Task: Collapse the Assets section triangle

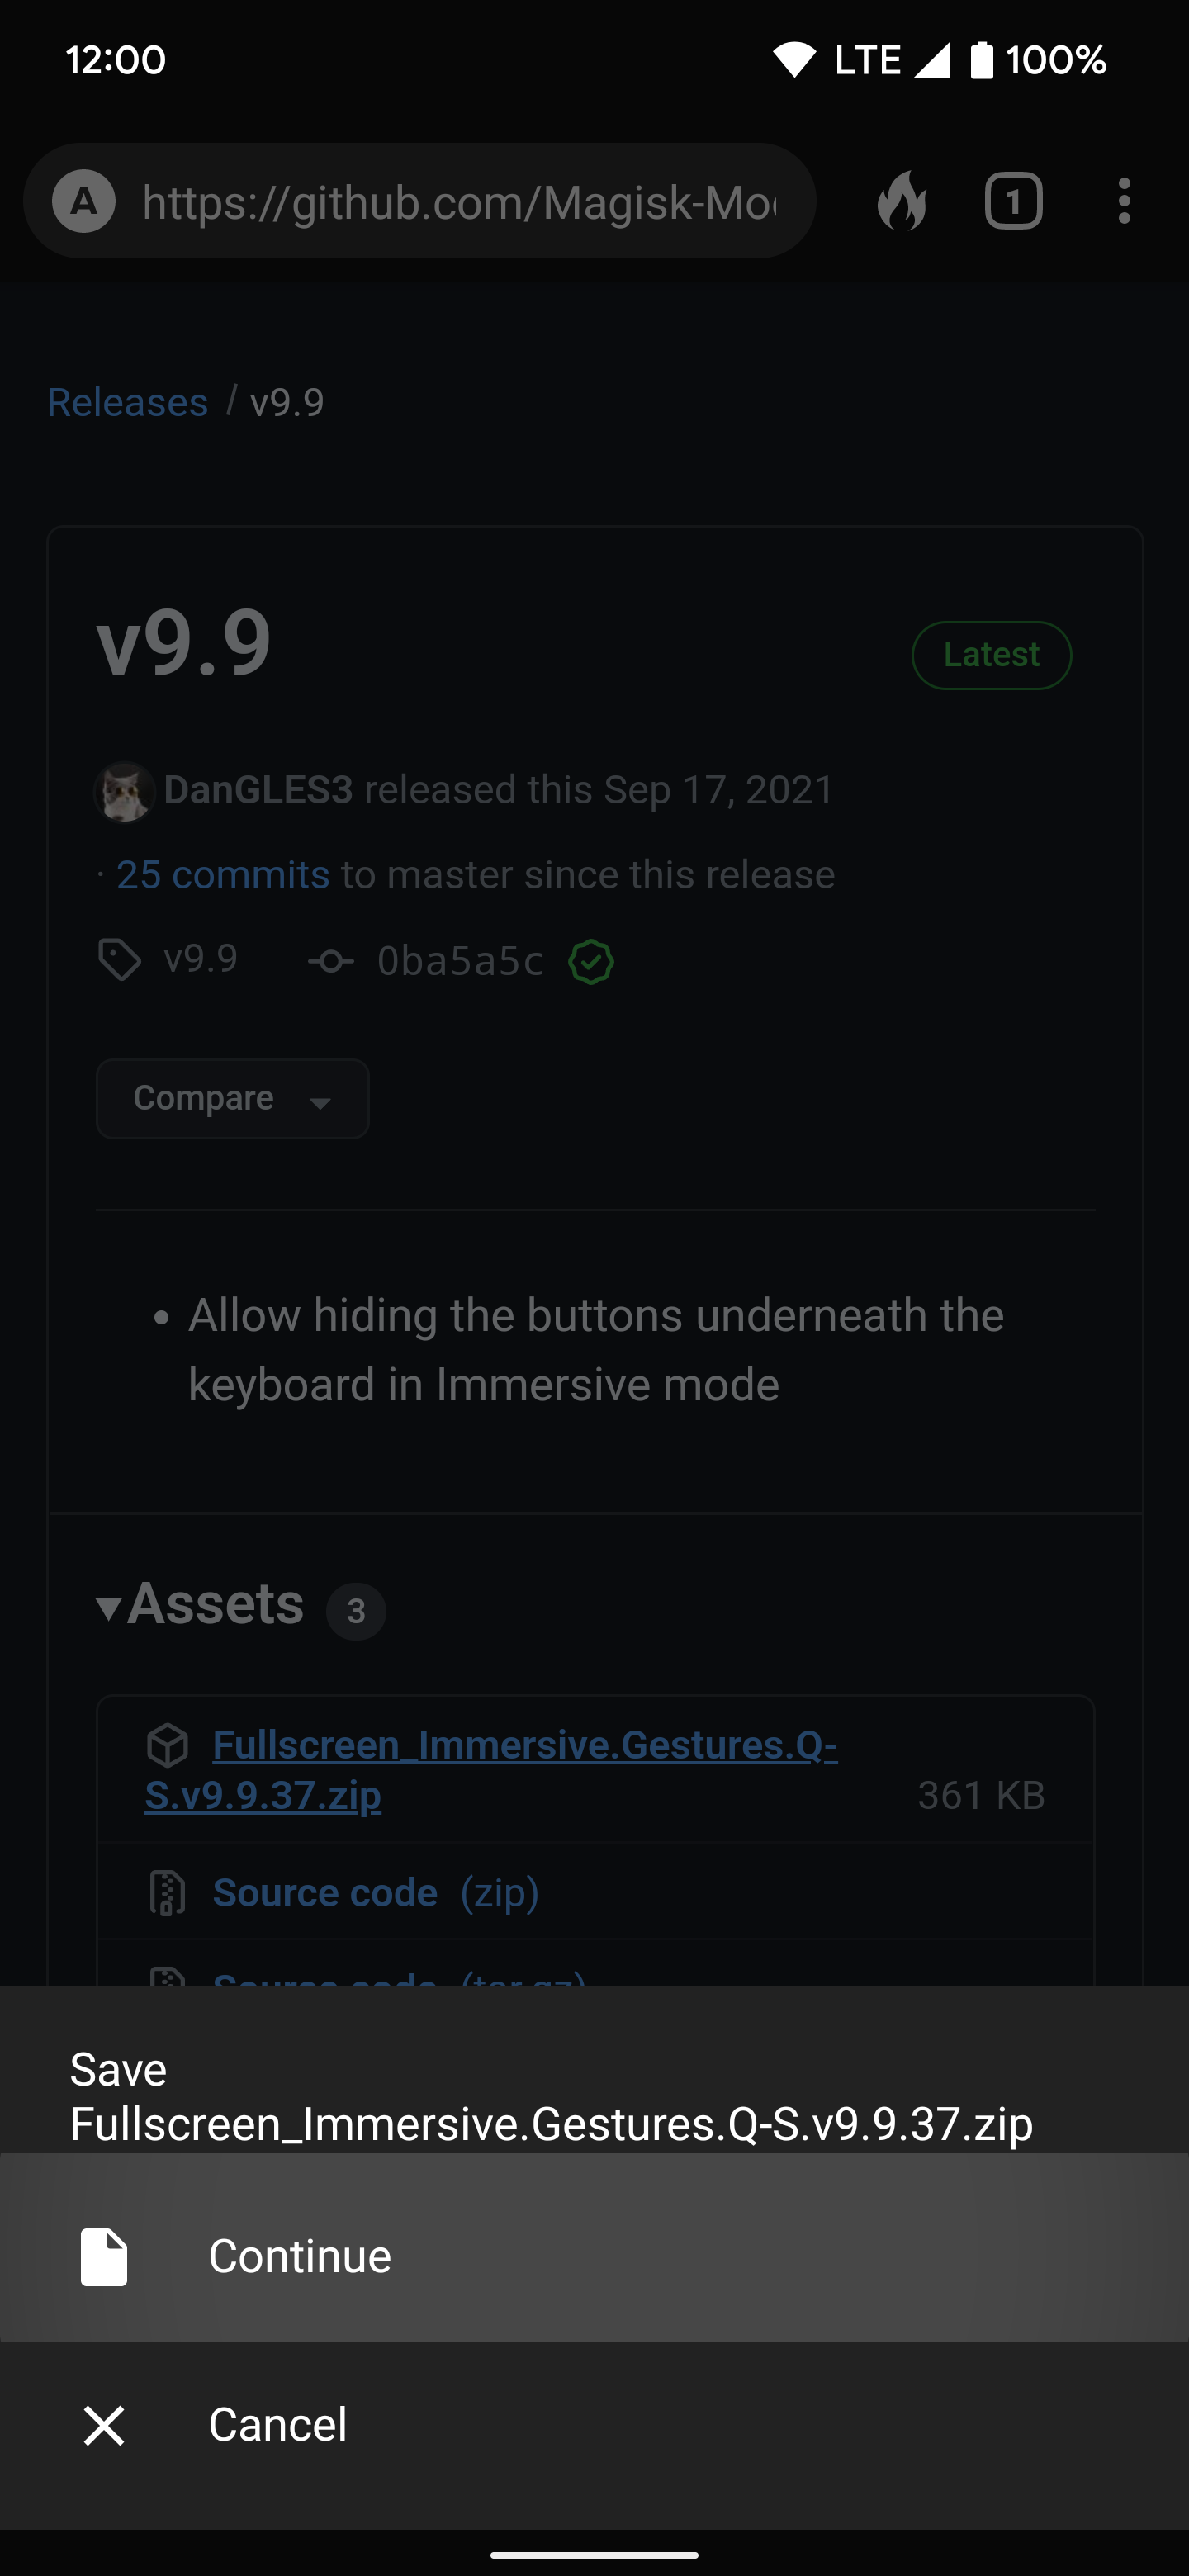Action: 108,1607
